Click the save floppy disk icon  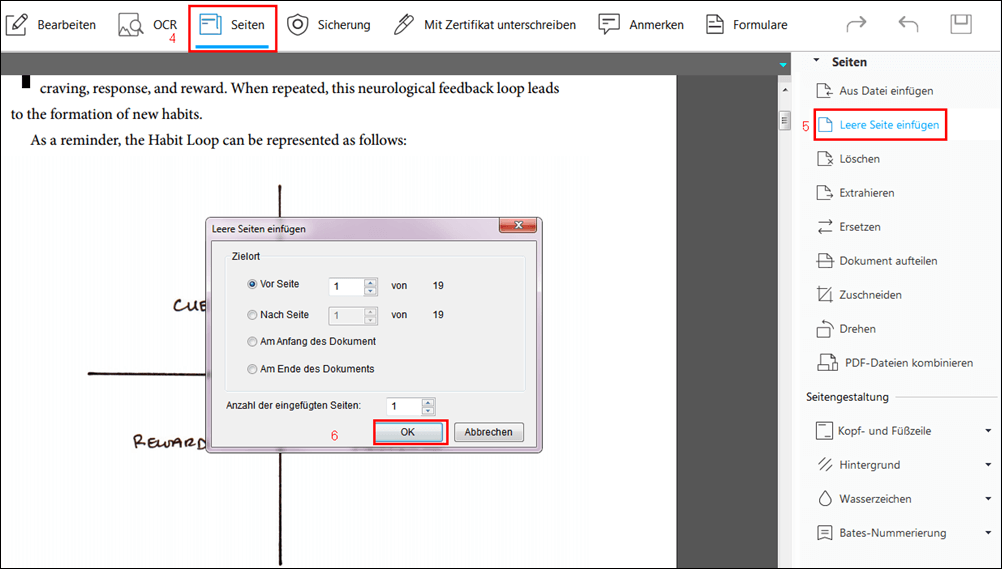[961, 25]
